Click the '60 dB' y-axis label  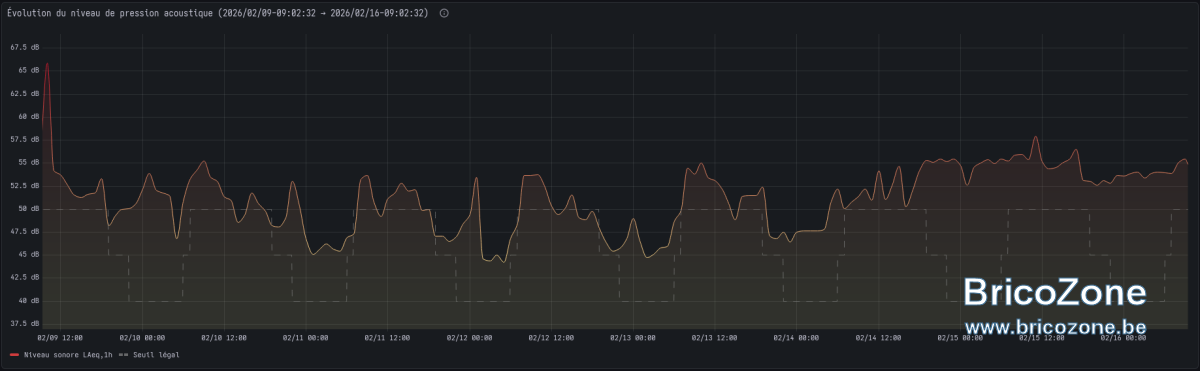(x=28, y=116)
